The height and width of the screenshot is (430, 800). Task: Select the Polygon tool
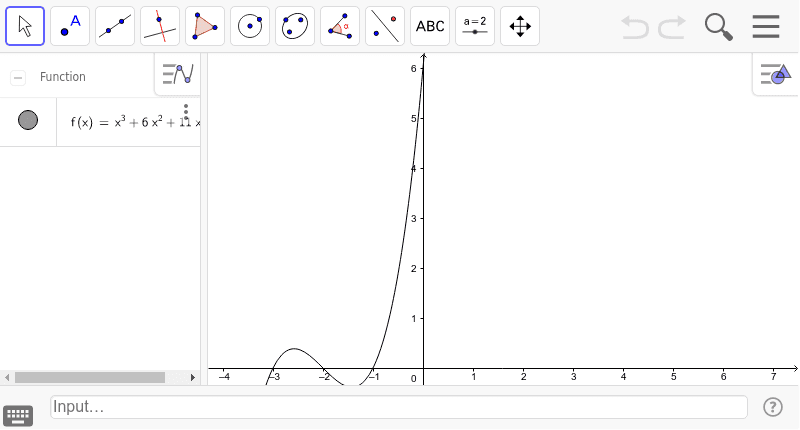(x=205, y=26)
